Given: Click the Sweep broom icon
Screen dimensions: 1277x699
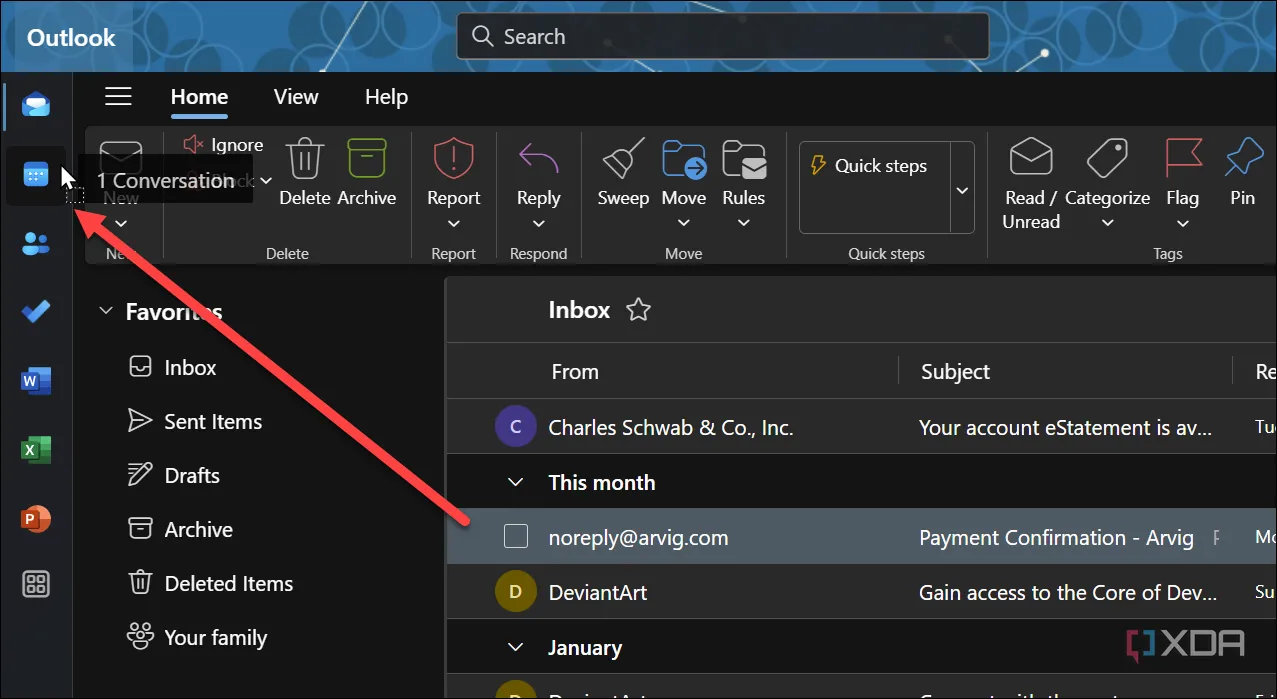Looking at the screenshot, I should pos(623,160).
